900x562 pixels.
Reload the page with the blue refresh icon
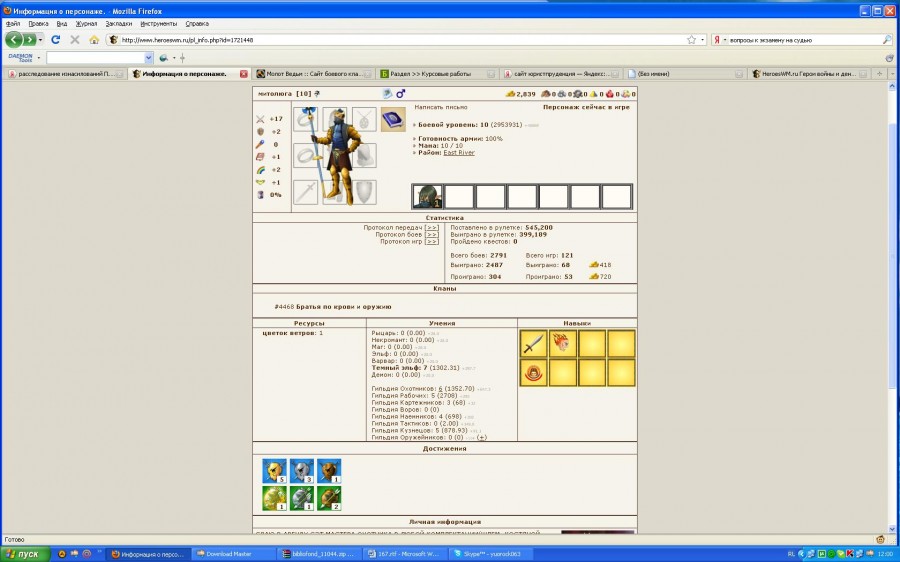[56, 40]
